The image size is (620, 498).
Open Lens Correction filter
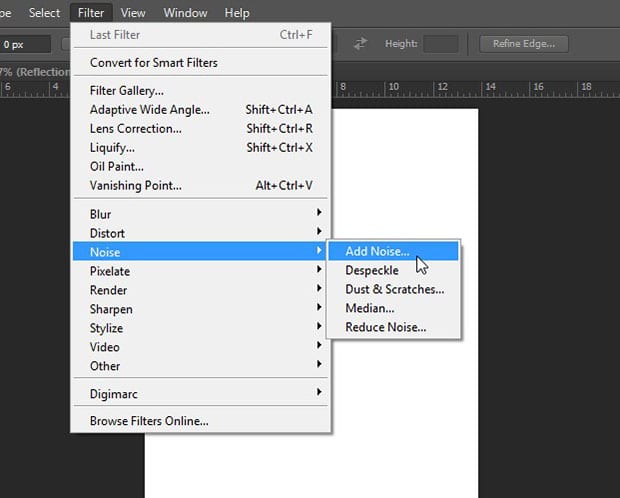(200, 129)
